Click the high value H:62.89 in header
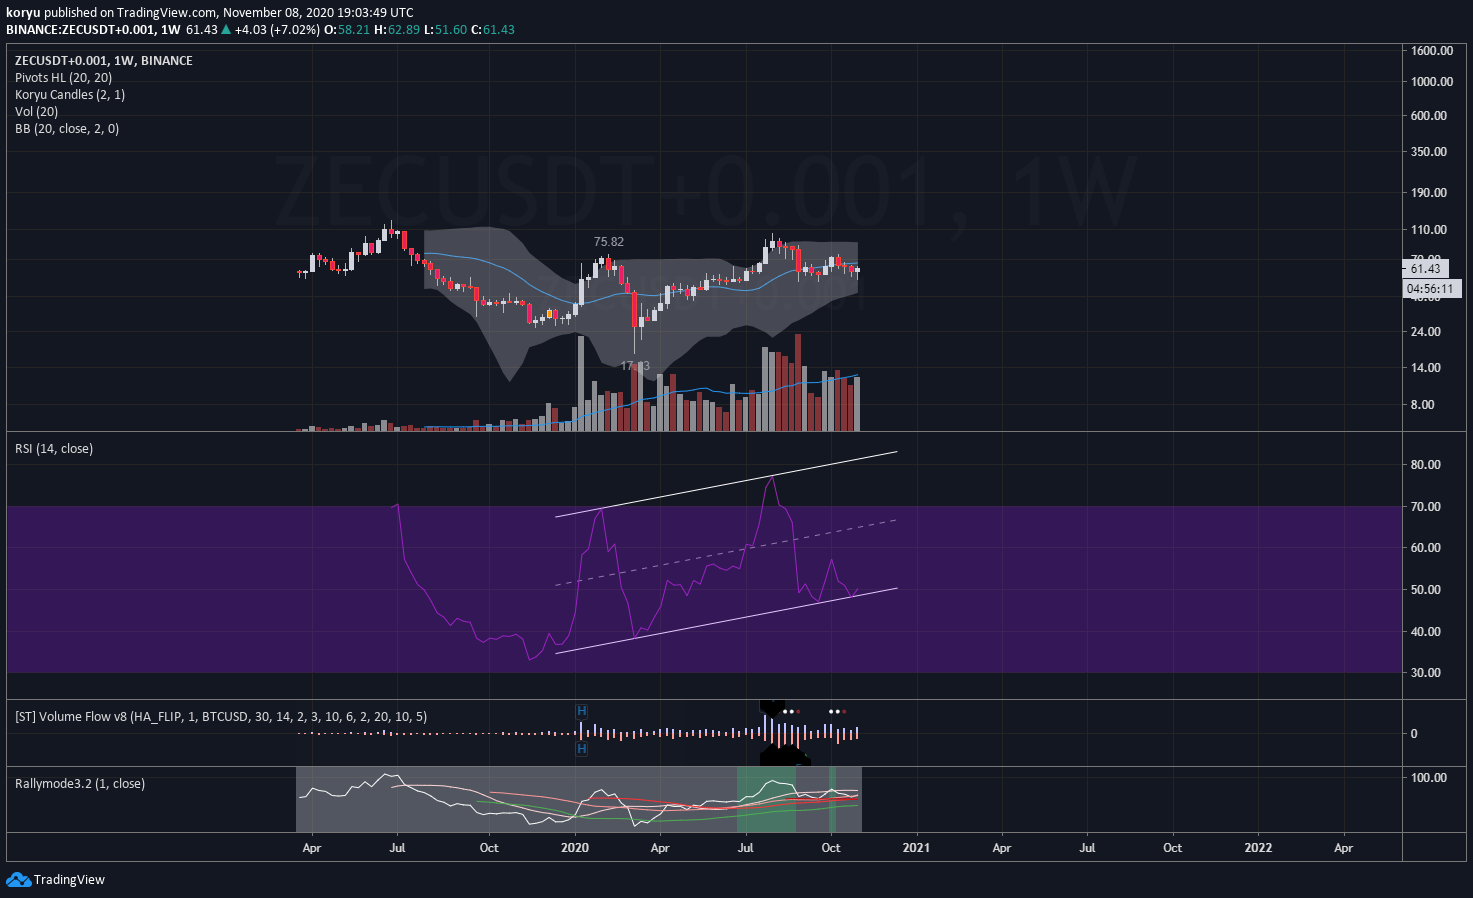 397,30
